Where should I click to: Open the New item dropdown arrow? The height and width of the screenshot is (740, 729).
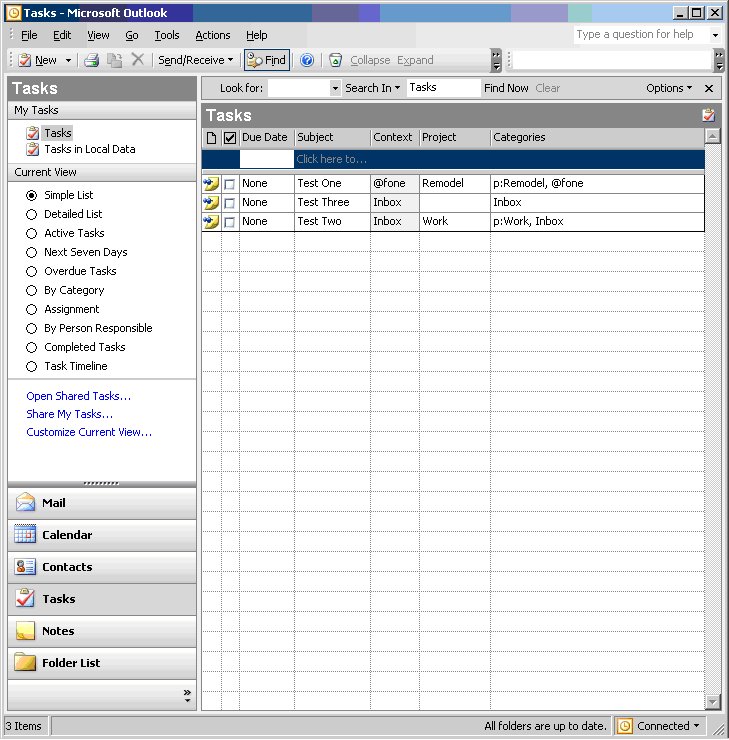[x=68, y=60]
